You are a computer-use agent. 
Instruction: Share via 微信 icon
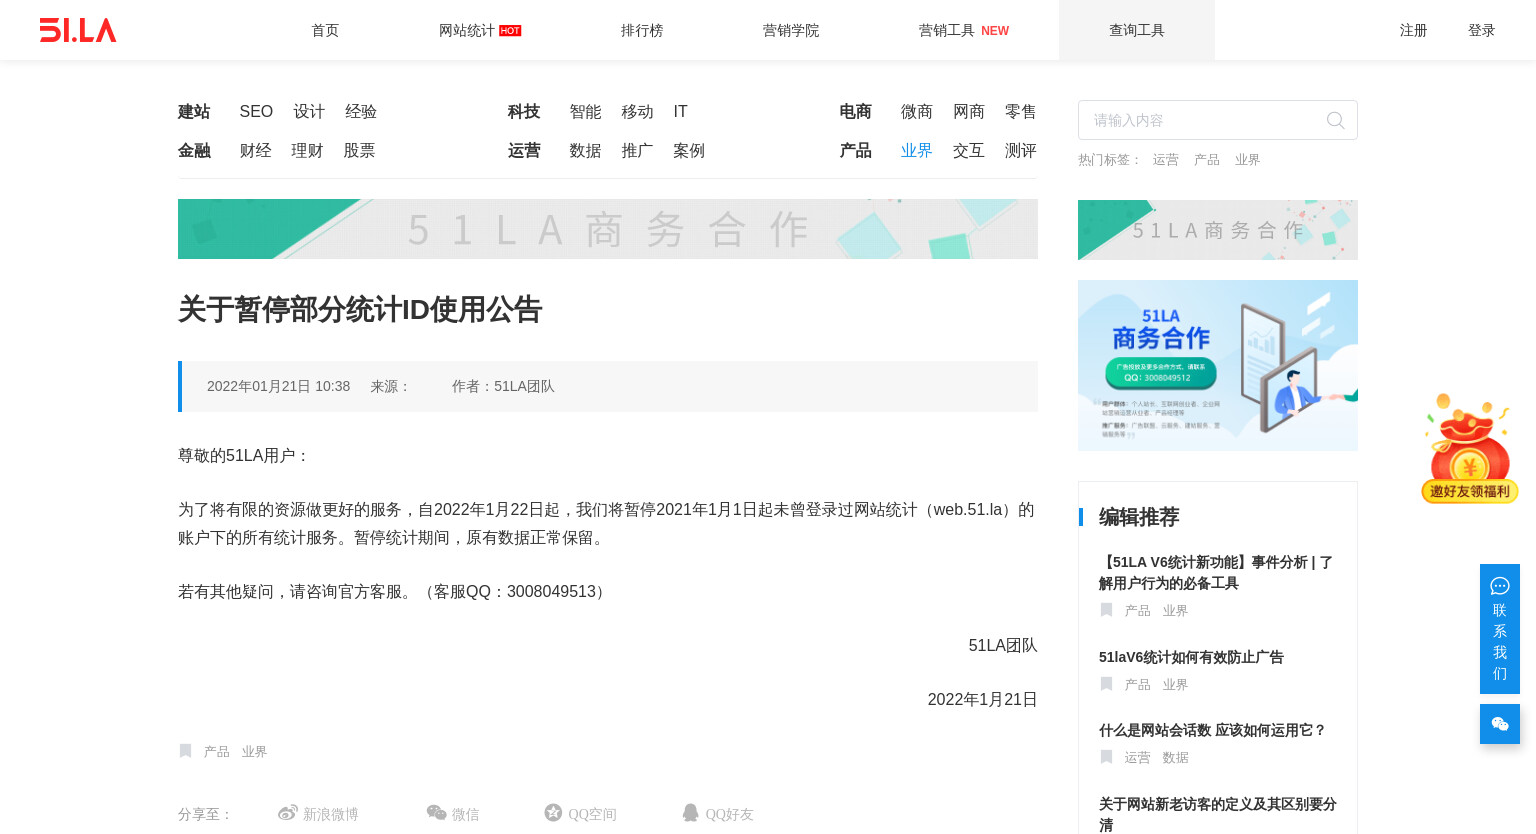[436, 813]
